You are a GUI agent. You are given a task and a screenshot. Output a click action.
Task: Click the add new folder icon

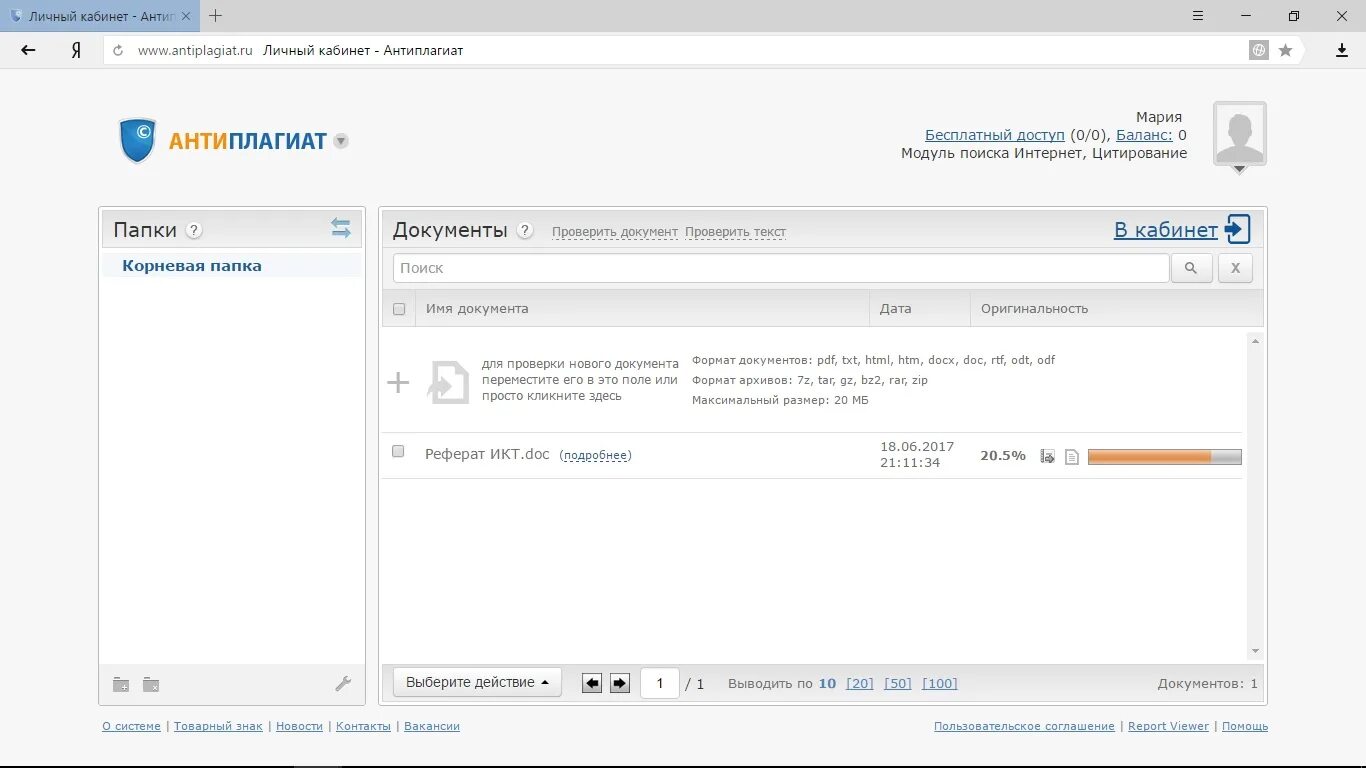121,685
